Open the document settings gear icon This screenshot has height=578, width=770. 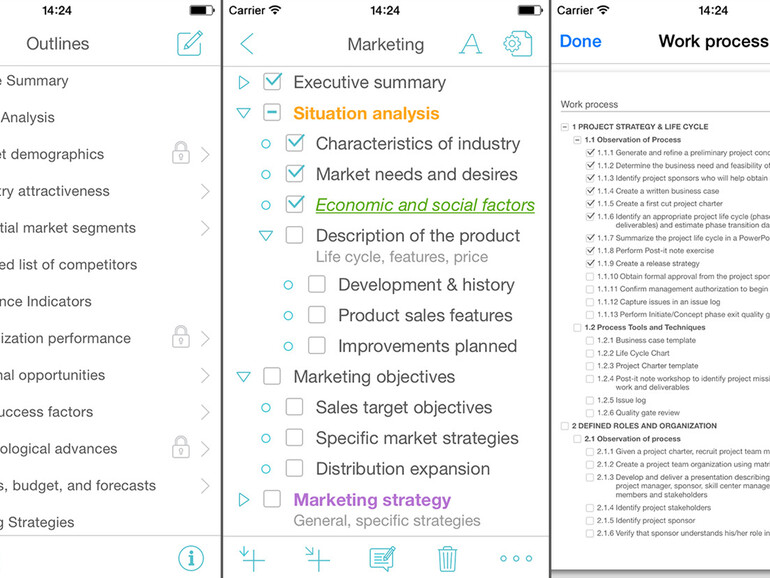pos(516,44)
